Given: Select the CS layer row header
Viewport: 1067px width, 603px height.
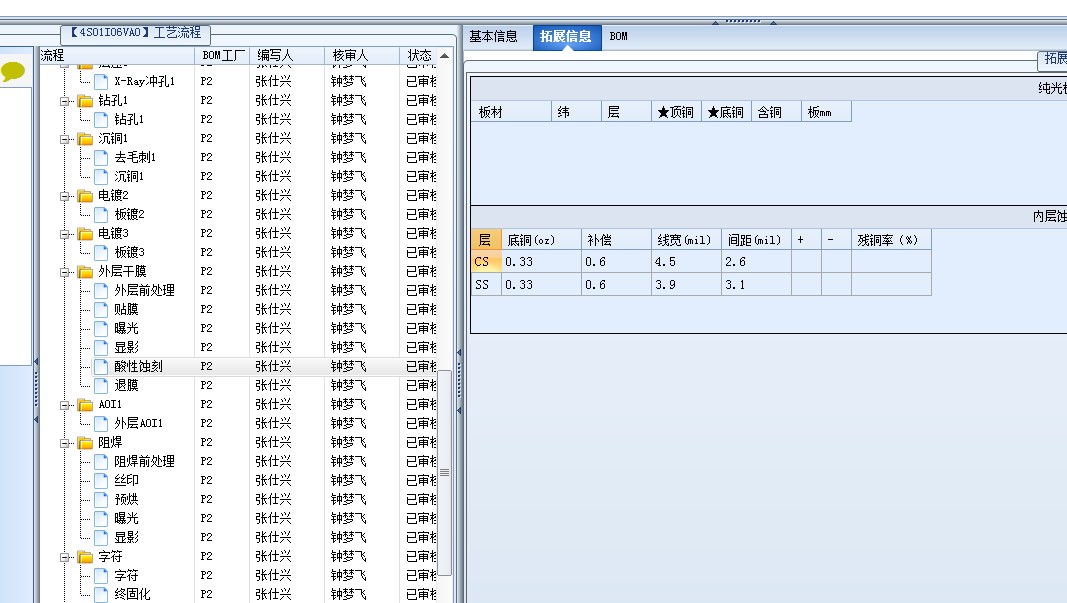Looking at the screenshot, I should click(486, 262).
